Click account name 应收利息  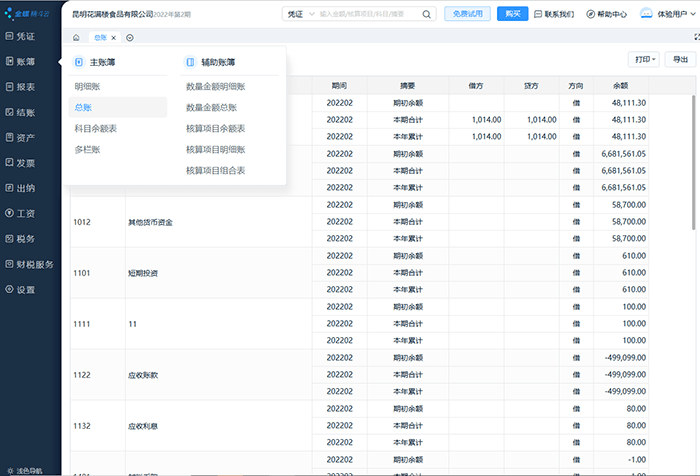pyautogui.click(x=143, y=426)
